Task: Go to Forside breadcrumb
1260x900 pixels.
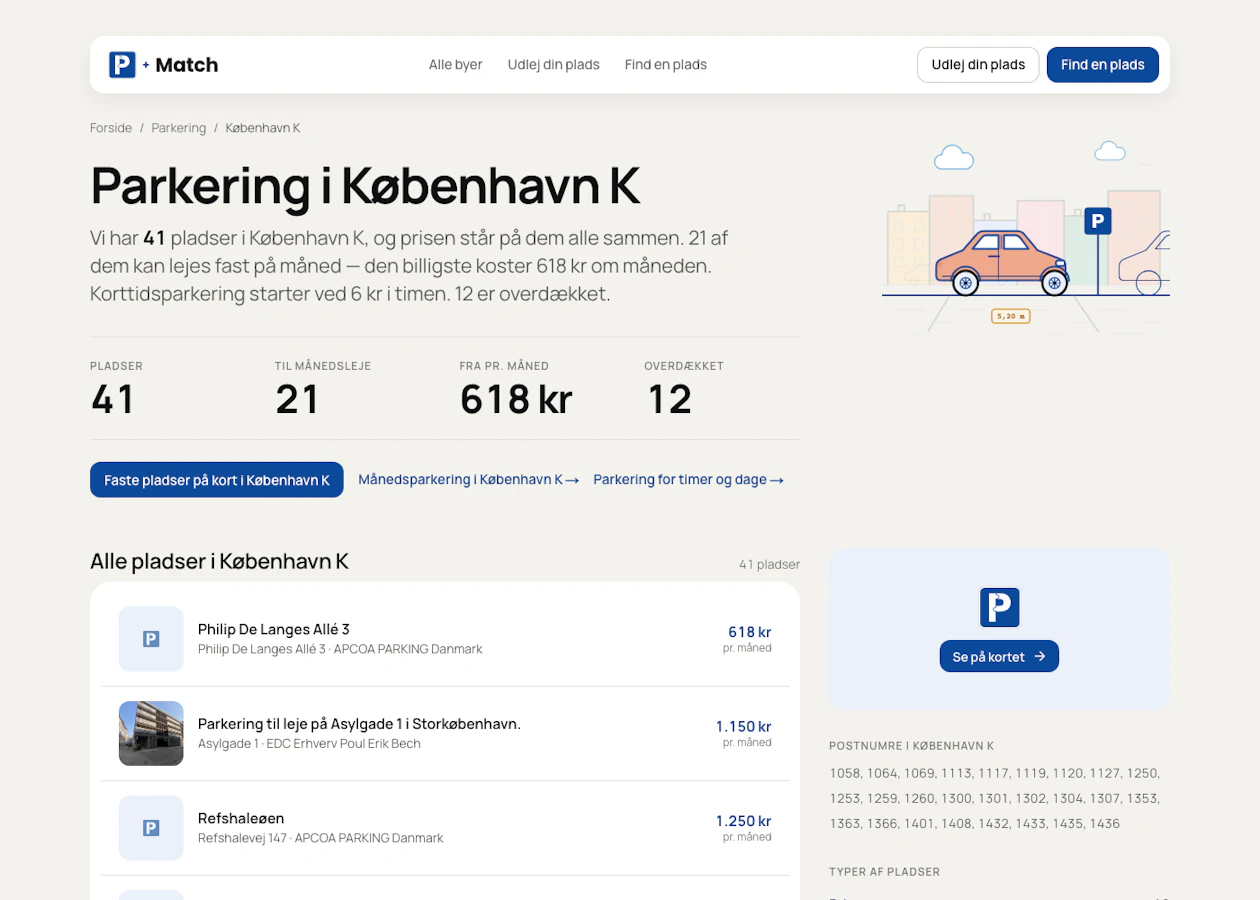Action: pyautogui.click(x=111, y=128)
